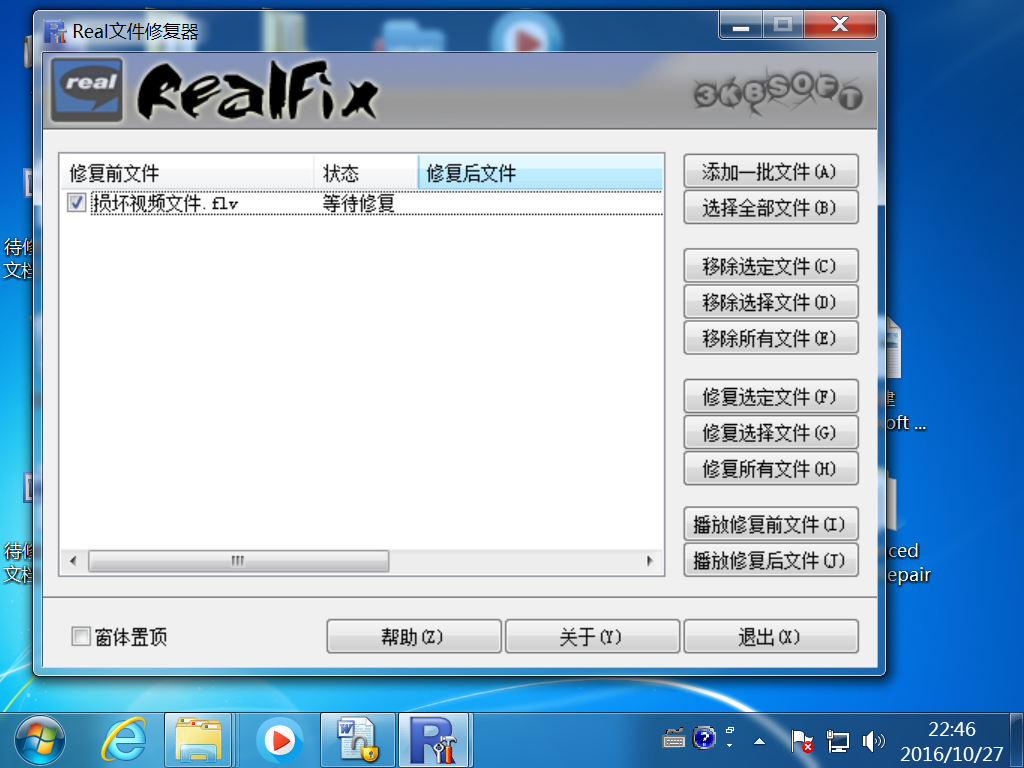Open 关于(Y) about button
Viewport: 1024px width, 768px height.
(x=592, y=636)
